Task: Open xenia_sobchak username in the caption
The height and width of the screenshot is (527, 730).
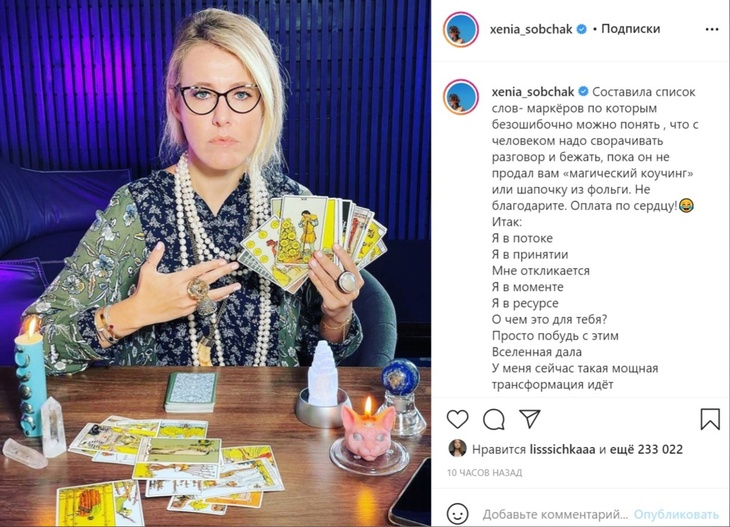Action: click(x=533, y=92)
